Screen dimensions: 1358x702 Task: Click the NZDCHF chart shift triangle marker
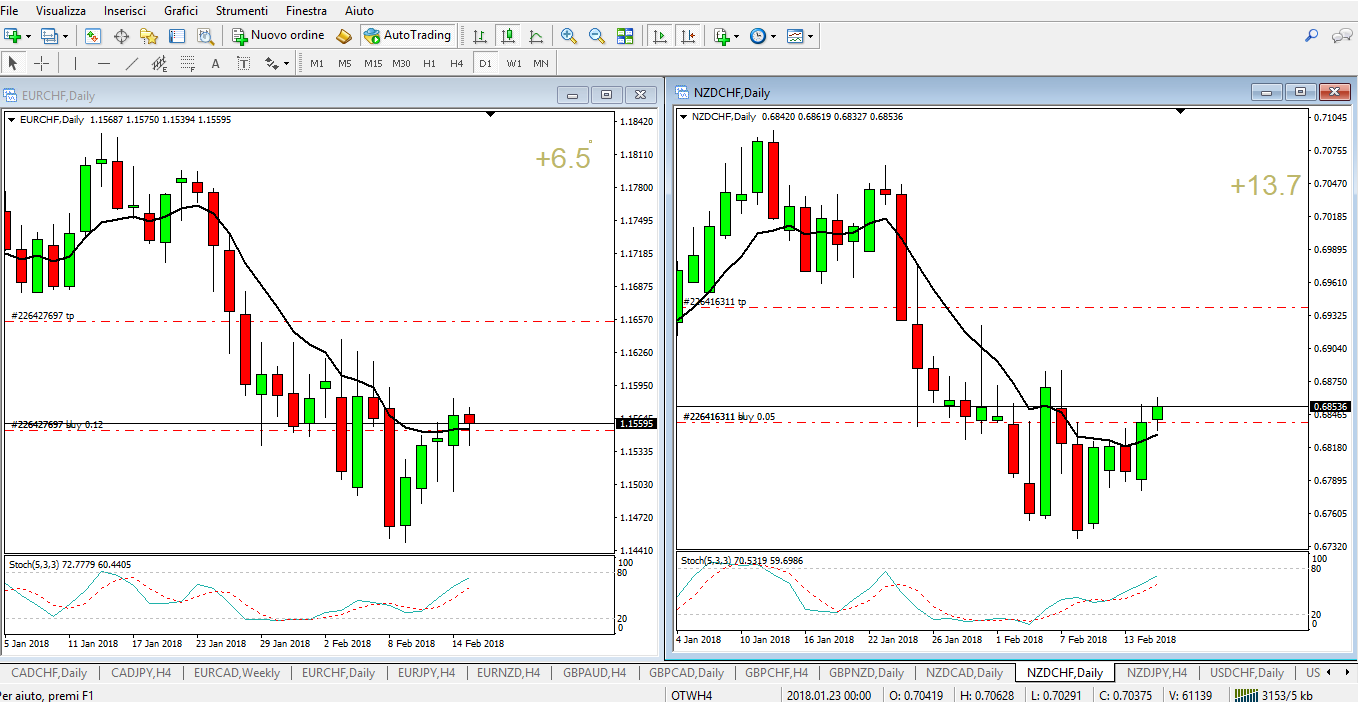coord(1181,111)
